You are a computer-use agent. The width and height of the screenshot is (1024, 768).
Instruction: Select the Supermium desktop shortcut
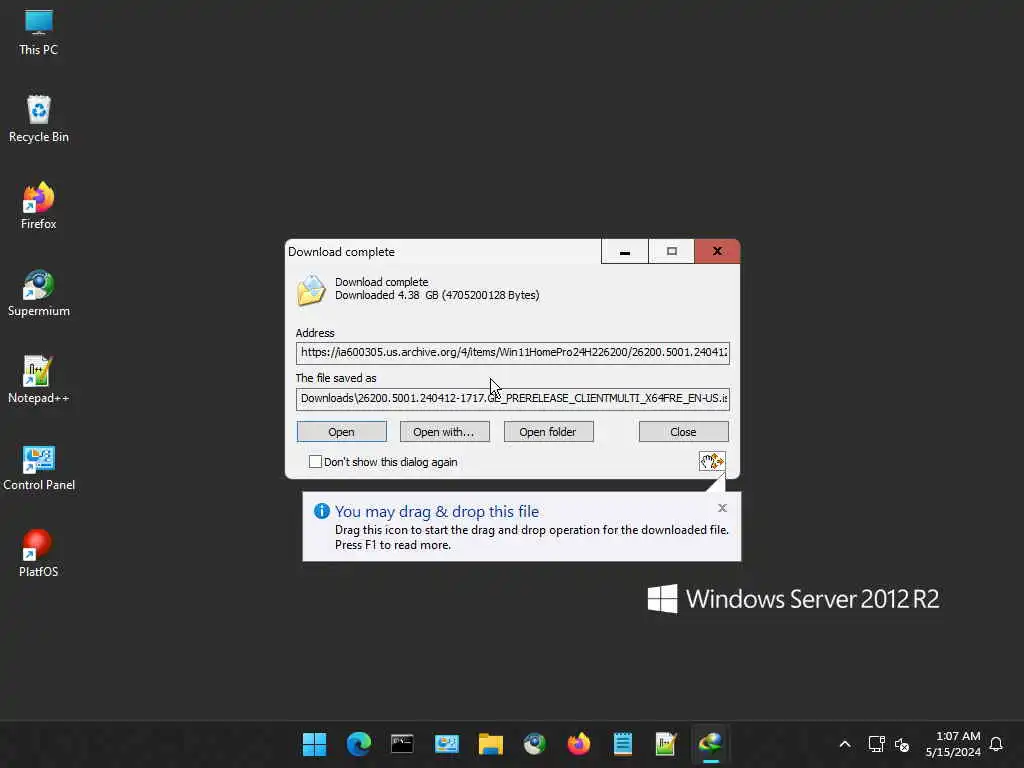coord(39,293)
